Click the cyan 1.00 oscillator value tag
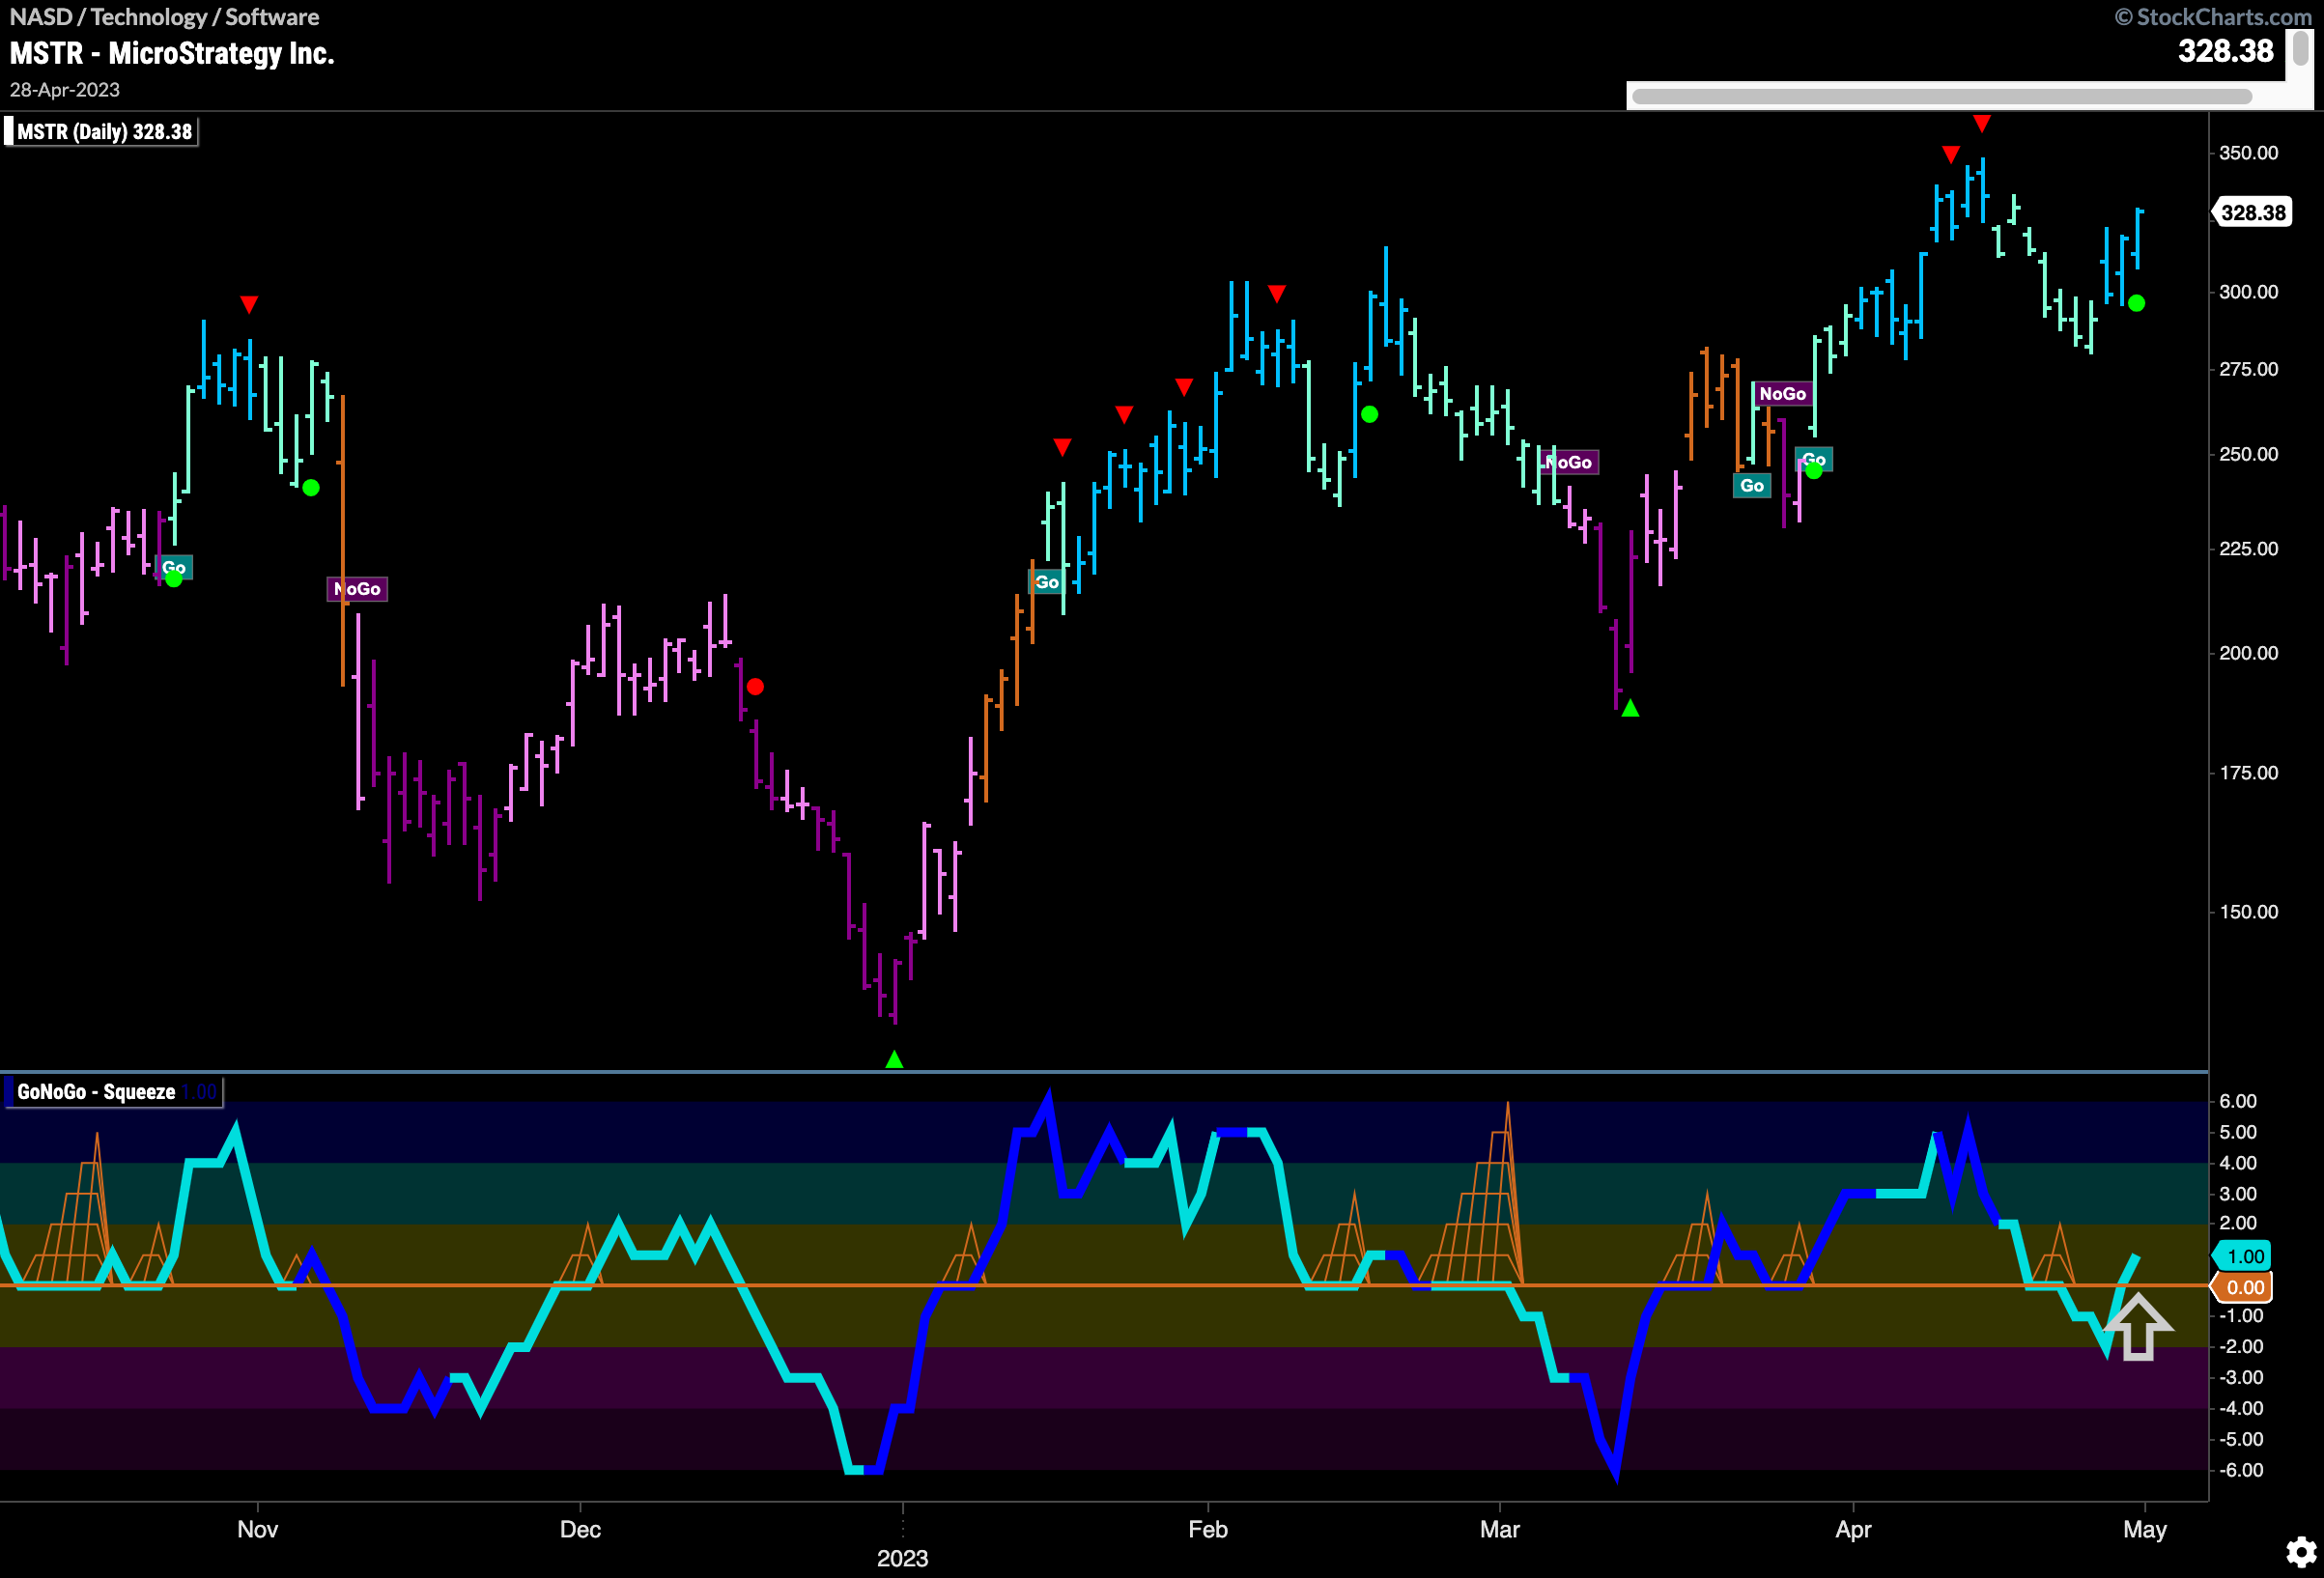The width and height of the screenshot is (2324, 1578). 2242,1256
